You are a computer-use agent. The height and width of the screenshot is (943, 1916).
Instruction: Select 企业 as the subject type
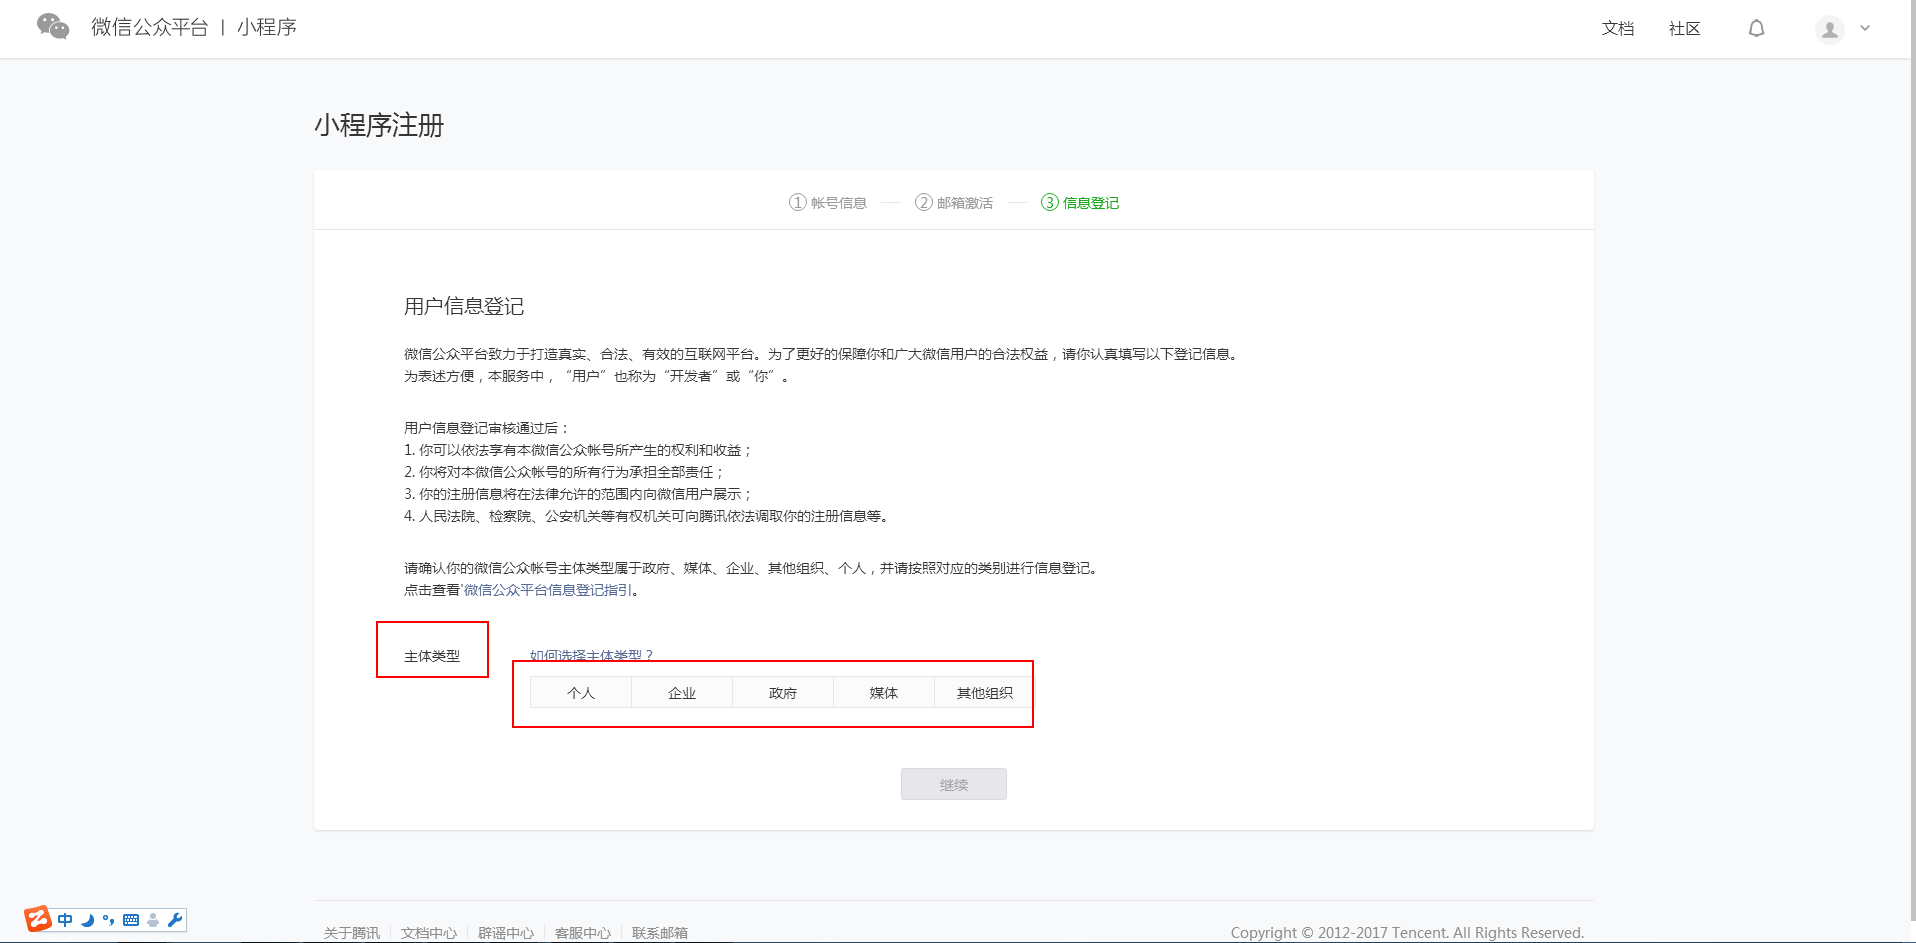pyautogui.click(x=681, y=692)
